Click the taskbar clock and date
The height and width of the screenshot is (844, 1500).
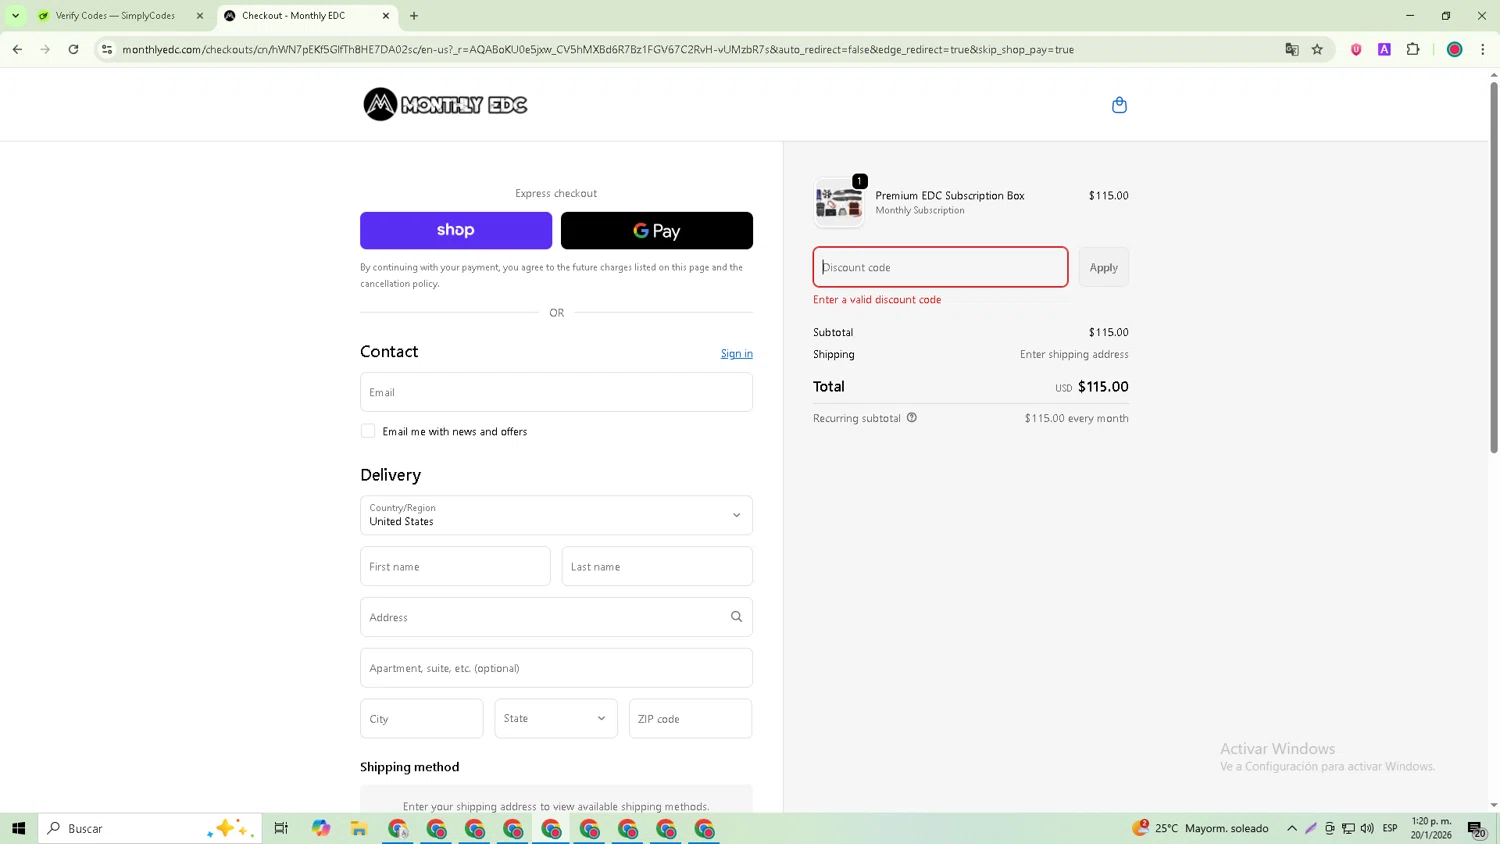click(x=1431, y=828)
